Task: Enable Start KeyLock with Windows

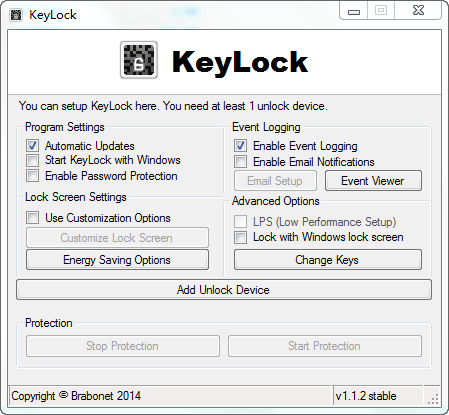Action: [33, 160]
